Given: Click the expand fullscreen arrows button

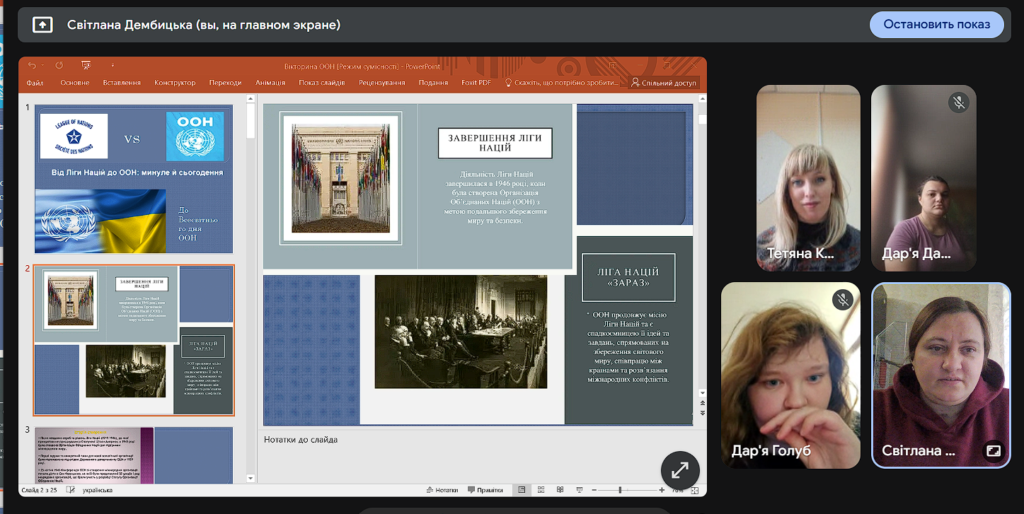Looking at the screenshot, I should (x=680, y=469).
